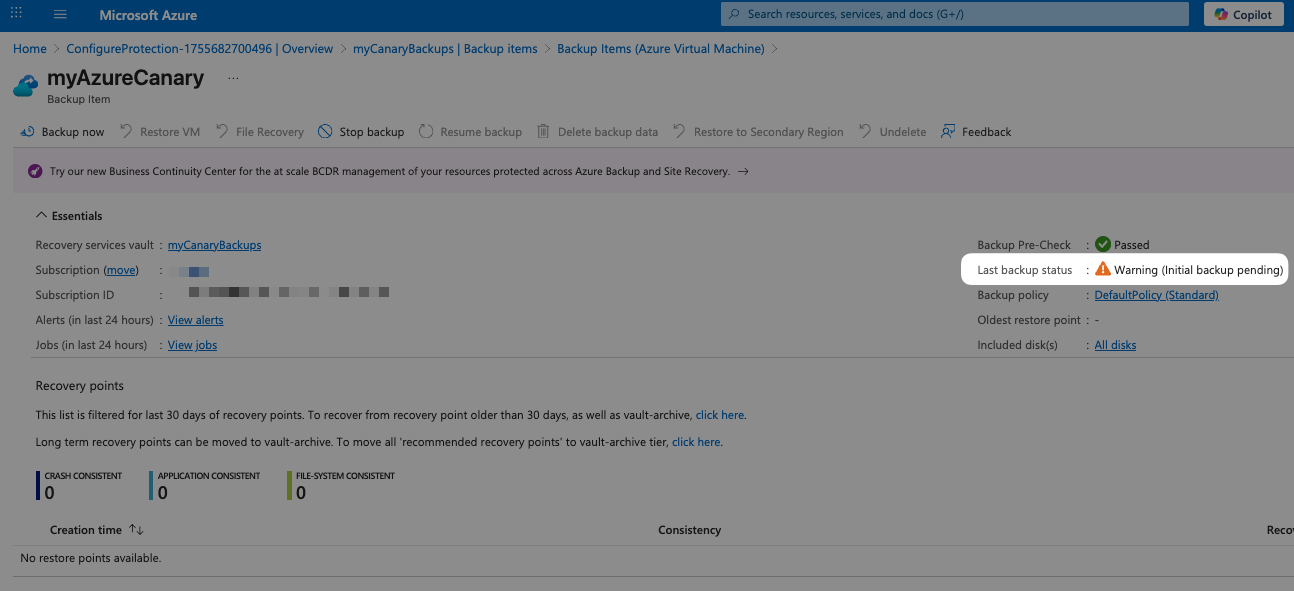Open the View alerts link
Screen dimensions: 1294x591
tap(196, 320)
